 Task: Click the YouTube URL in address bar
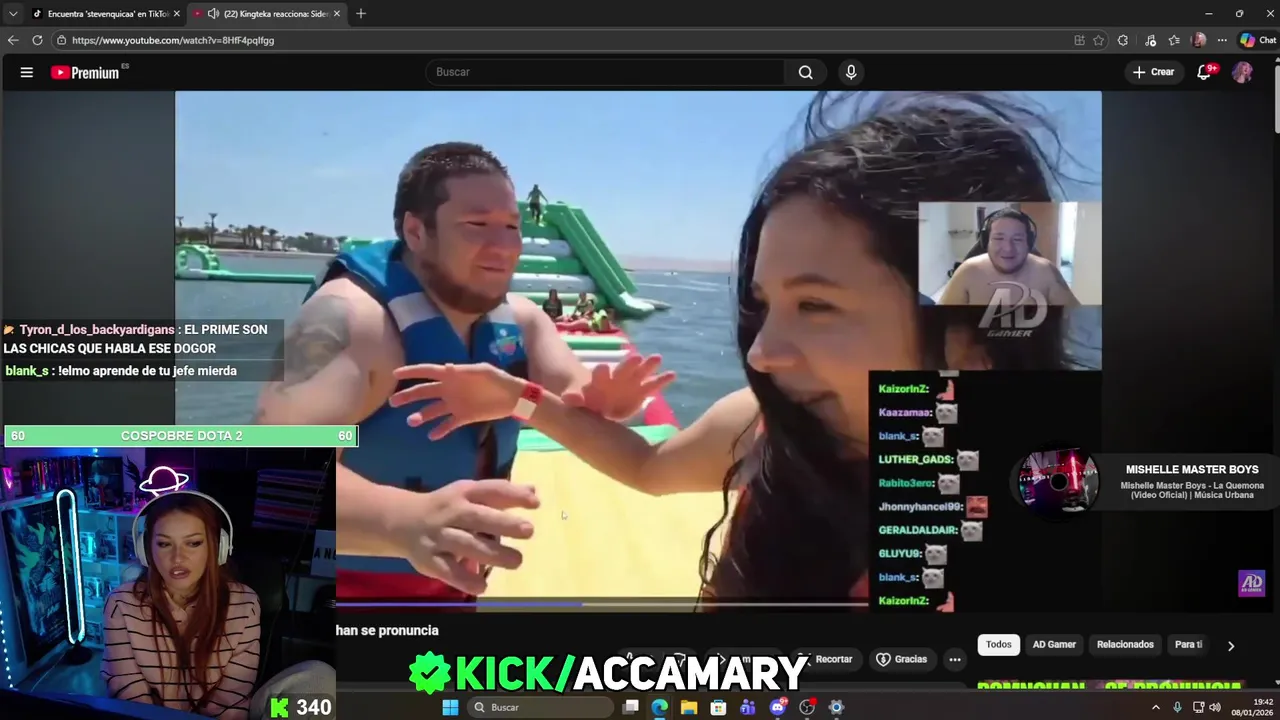173,40
